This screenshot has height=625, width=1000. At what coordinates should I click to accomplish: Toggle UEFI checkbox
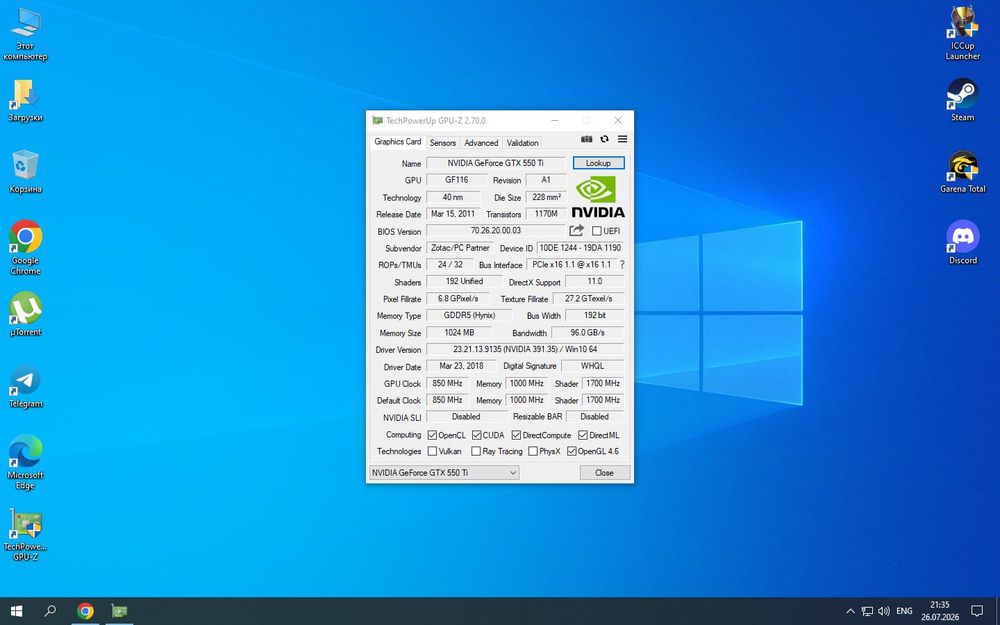597,231
